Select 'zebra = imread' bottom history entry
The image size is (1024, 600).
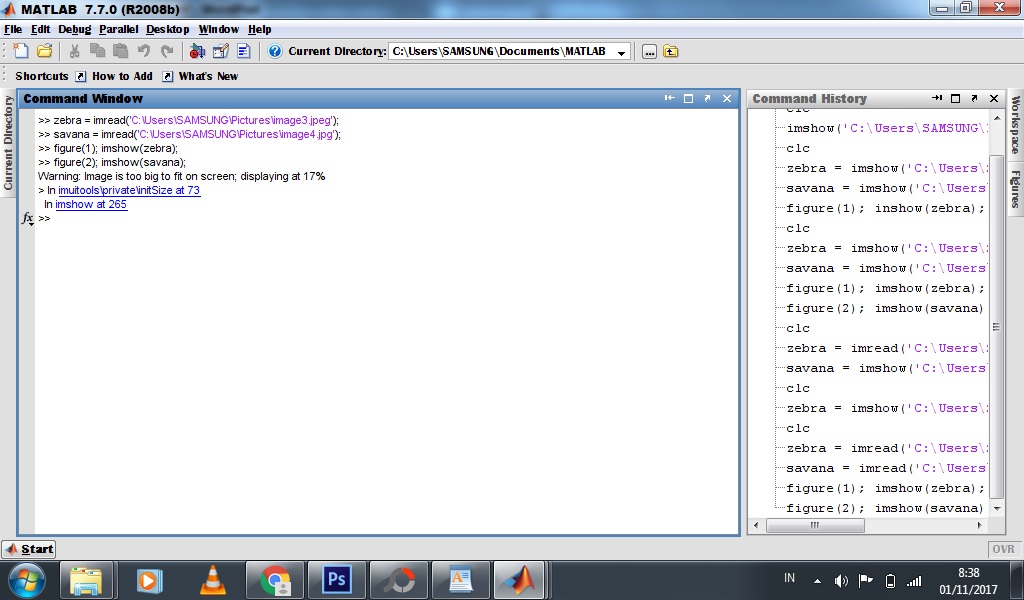pos(886,448)
